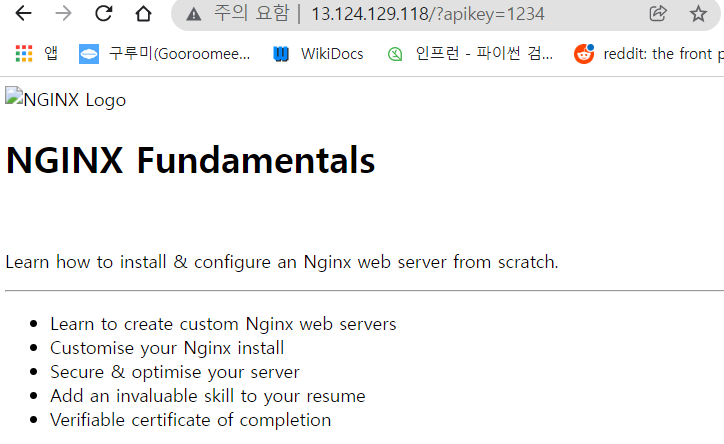Click the address bar URL 13.124.129.118
The width and height of the screenshot is (724, 444).
click(428, 14)
